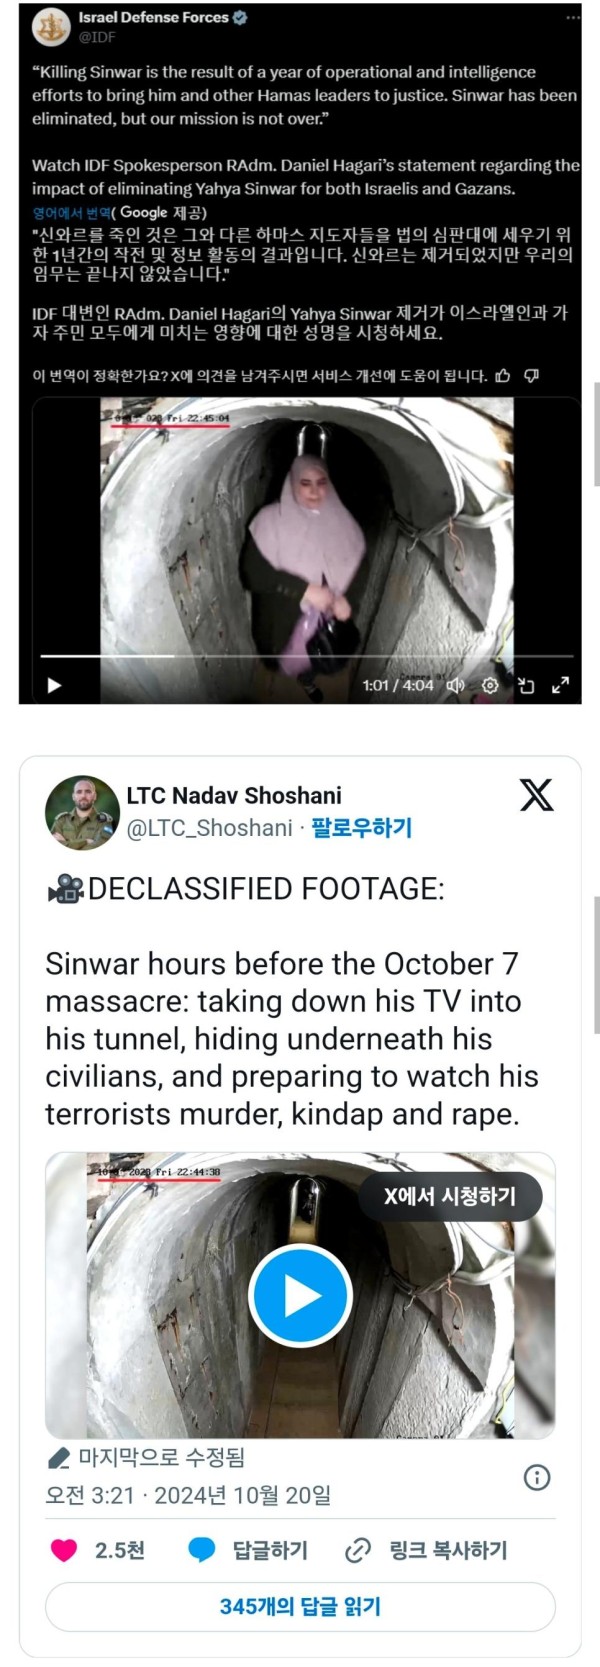Click the thumbs down translation feedback icon
Screen dimensions: 600x1667
(532, 376)
